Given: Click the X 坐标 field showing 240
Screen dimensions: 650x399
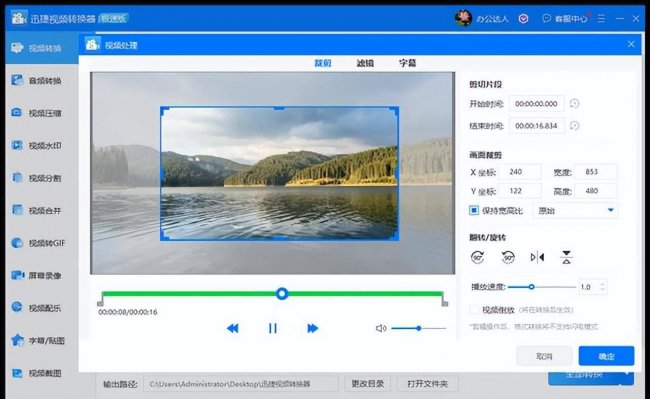Looking at the screenshot, I should click(x=519, y=172).
